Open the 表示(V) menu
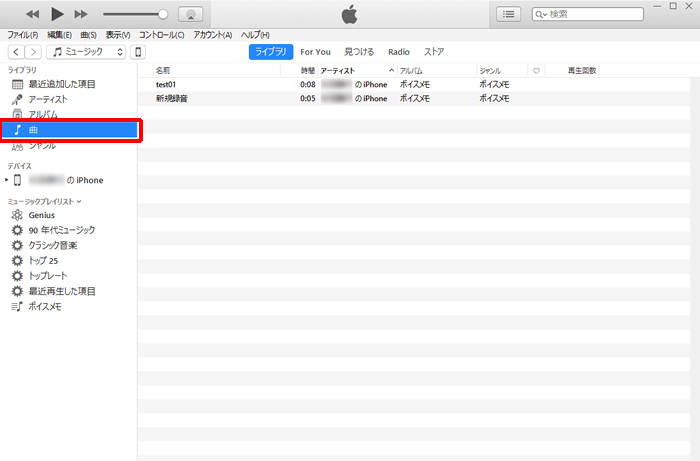The width and height of the screenshot is (700, 461). [x=118, y=35]
